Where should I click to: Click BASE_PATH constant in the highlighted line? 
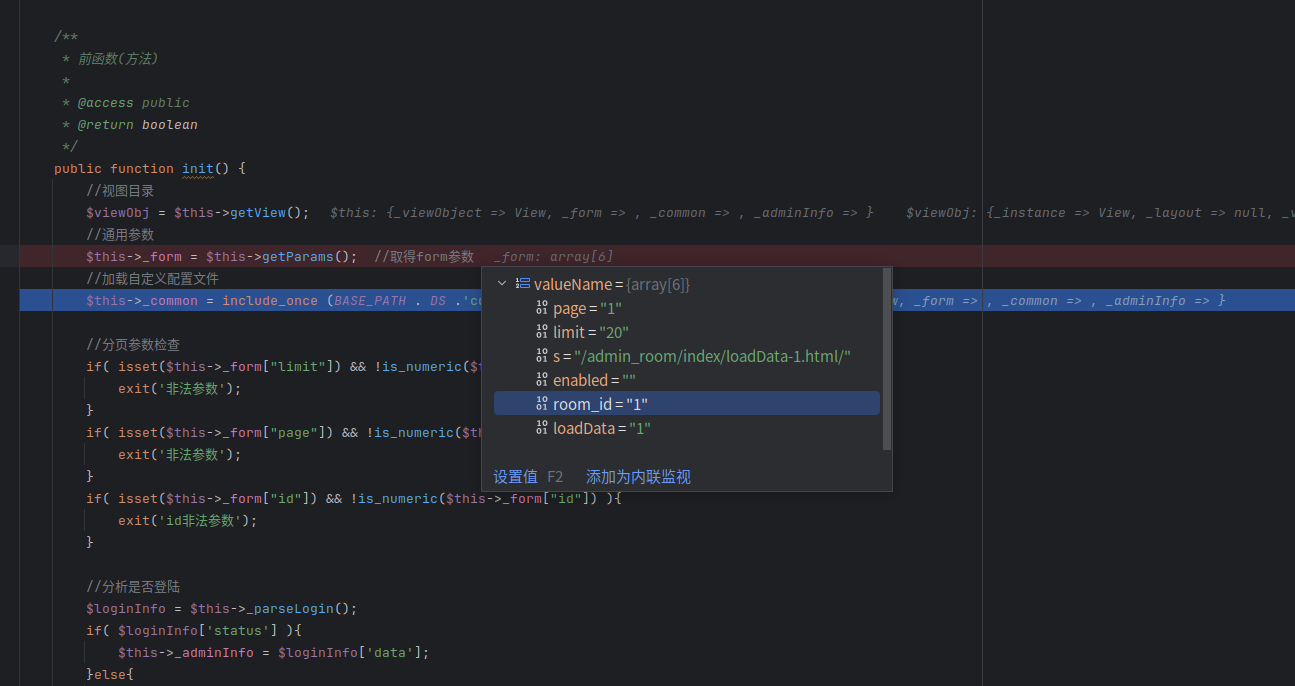point(370,300)
